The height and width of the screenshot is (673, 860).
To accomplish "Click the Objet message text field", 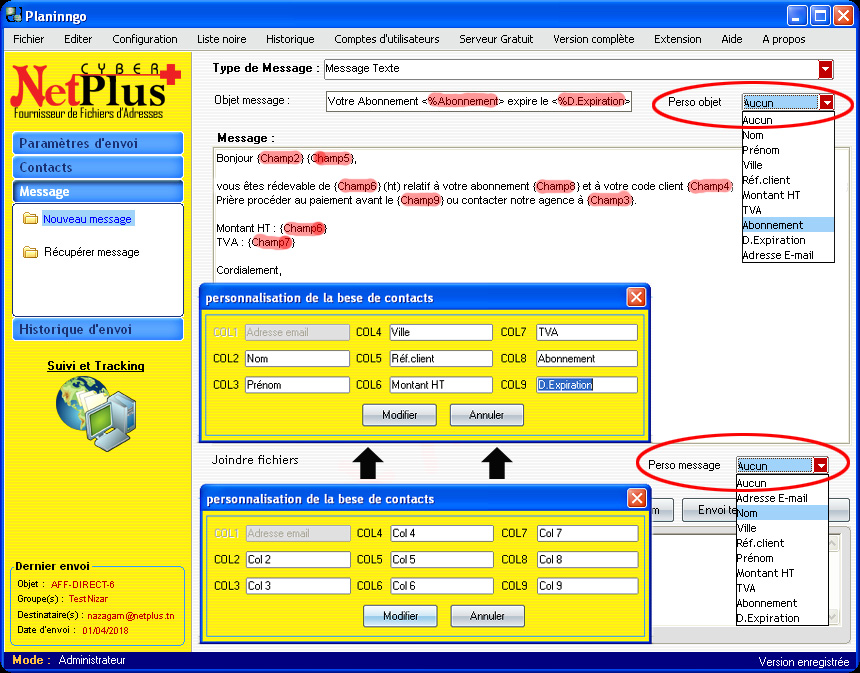I will (478, 101).
